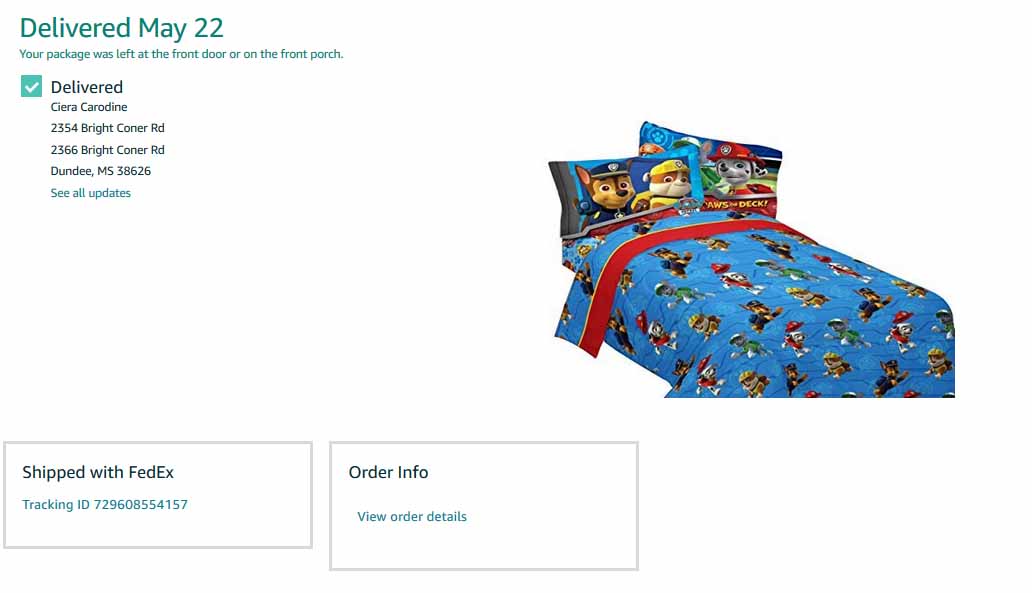Click the Shipped with FedEx heading

tap(98, 473)
